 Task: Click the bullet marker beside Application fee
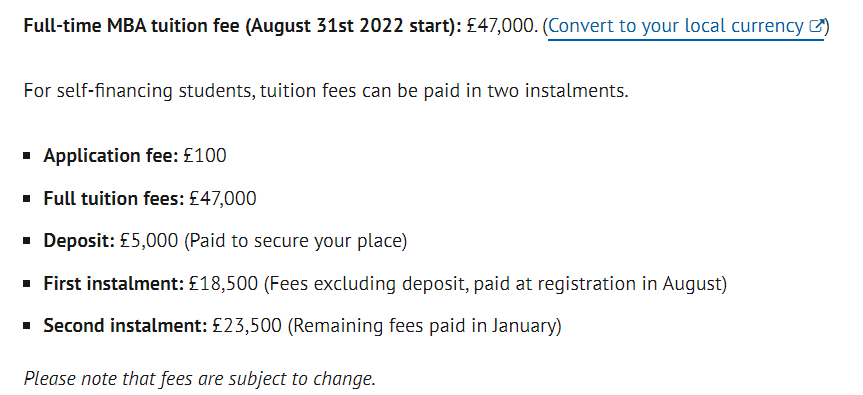click(27, 156)
